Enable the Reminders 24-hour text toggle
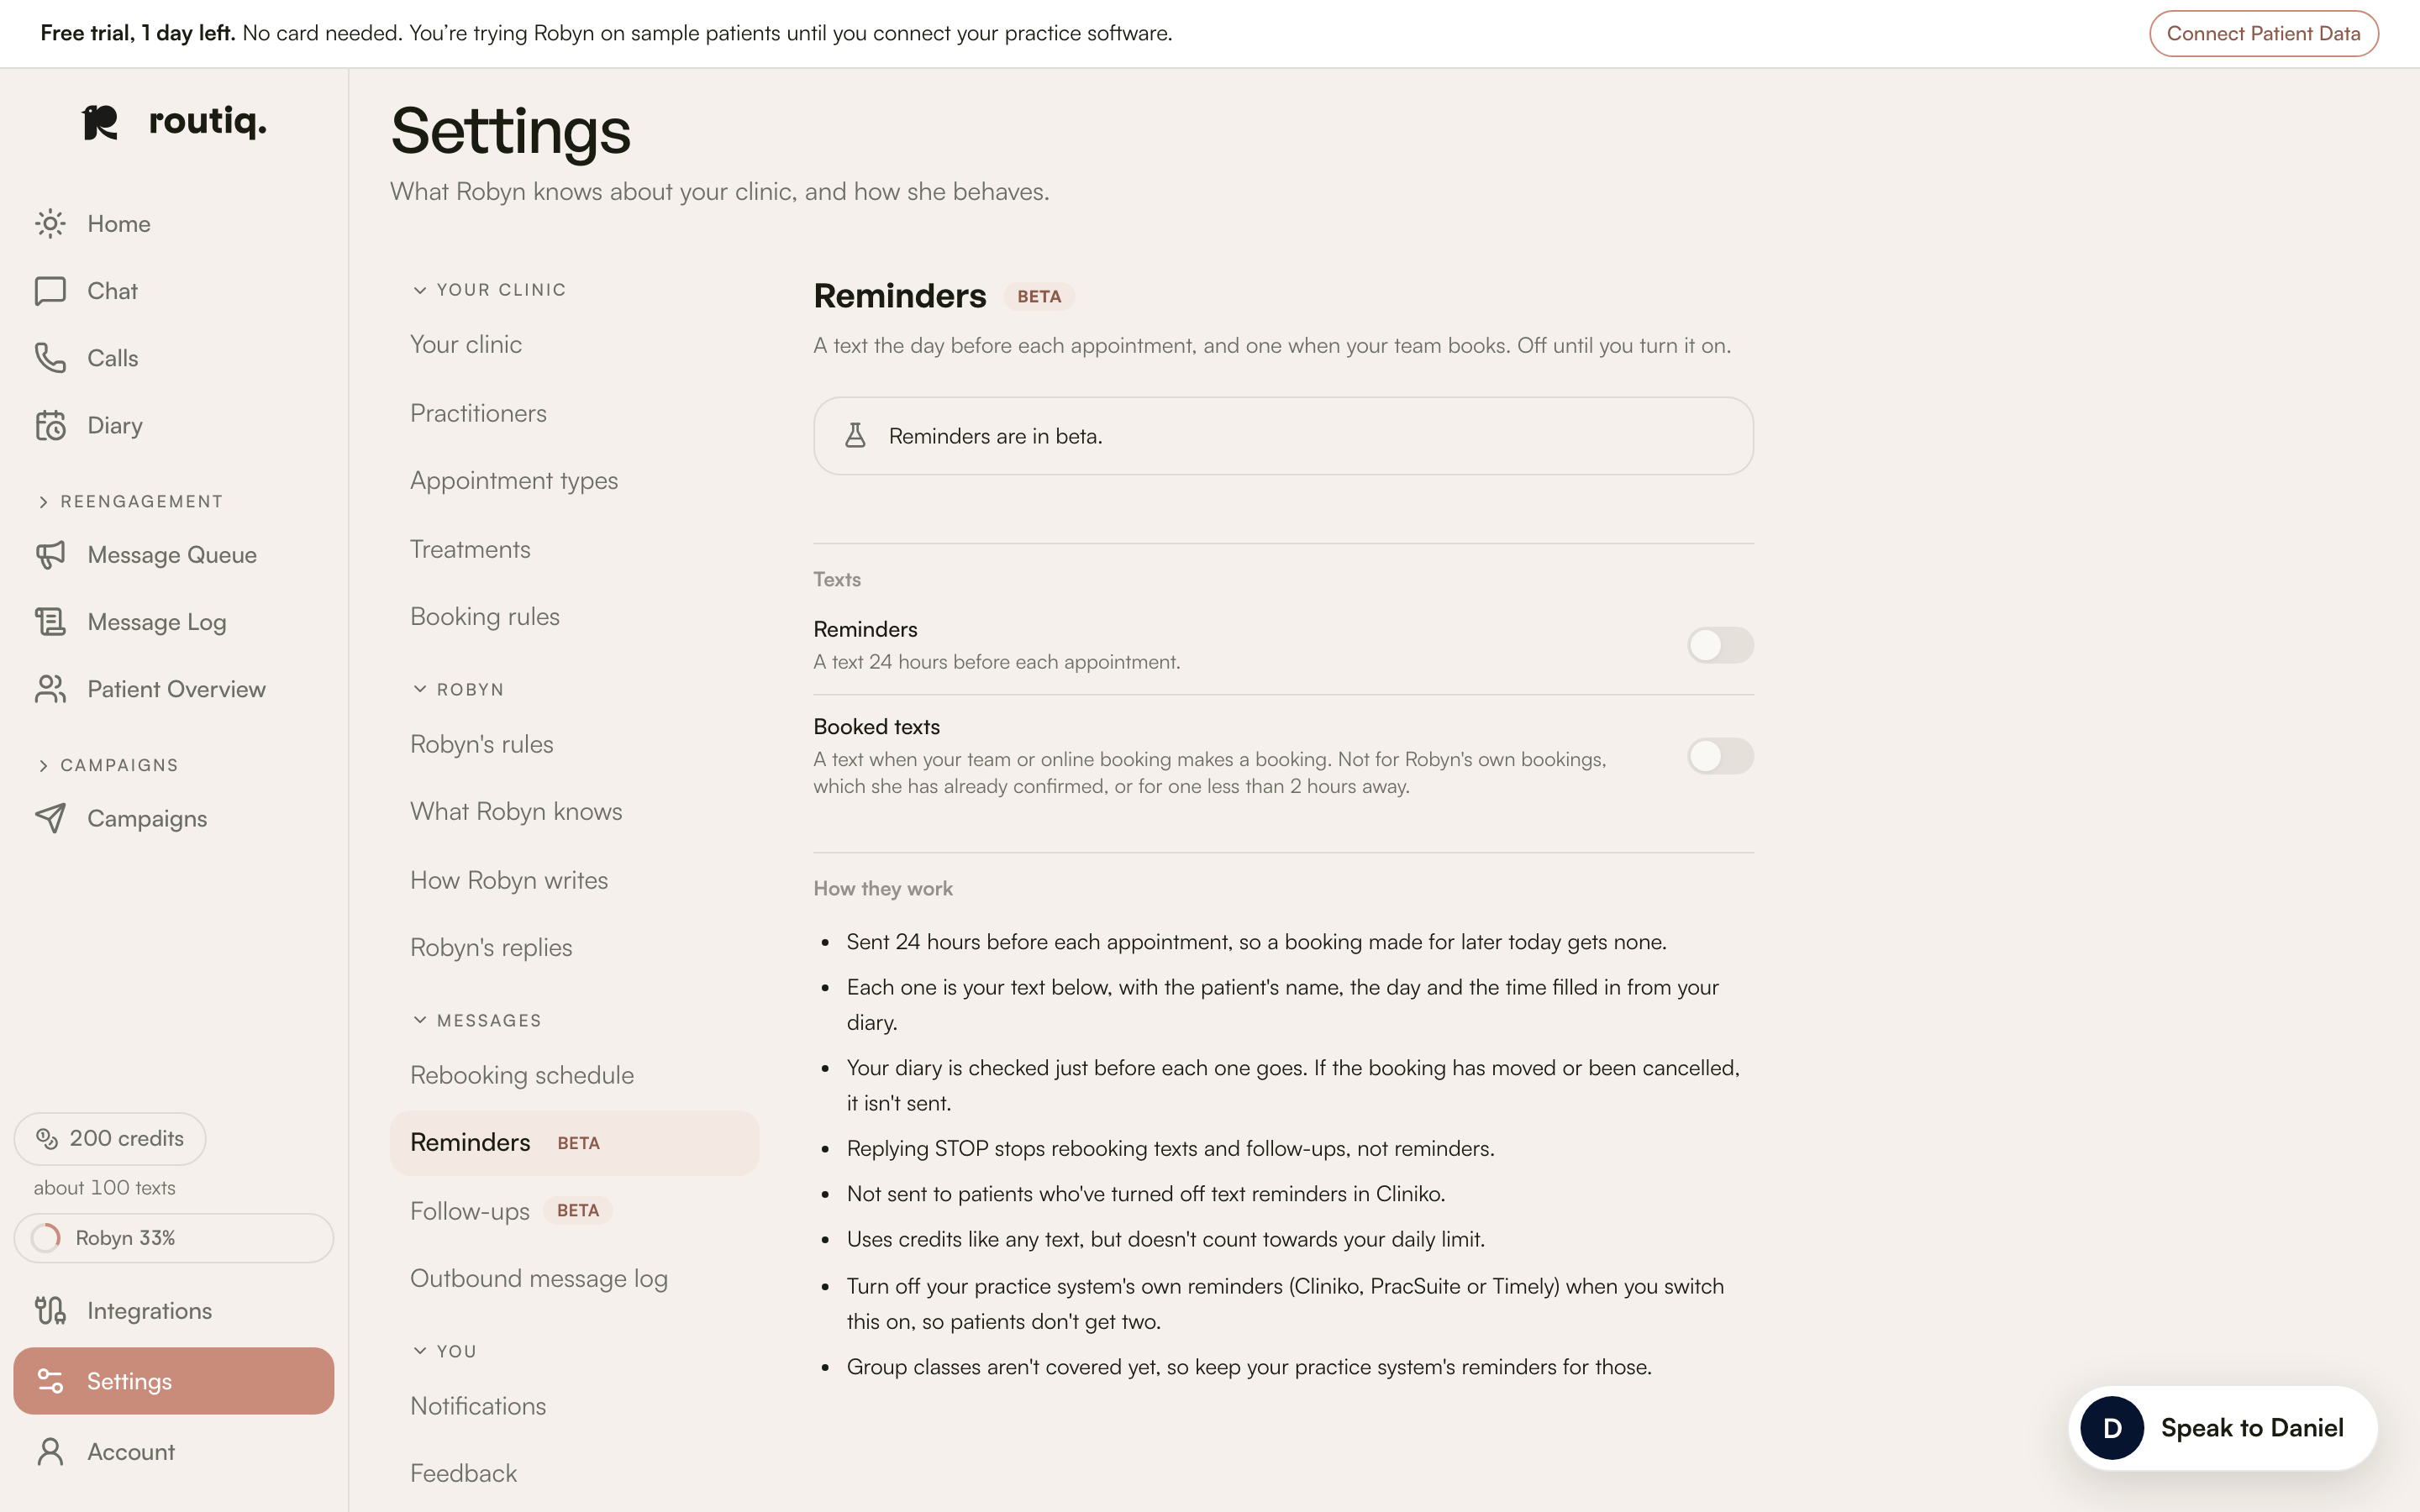2420x1512 pixels. tap(1720, 645)
